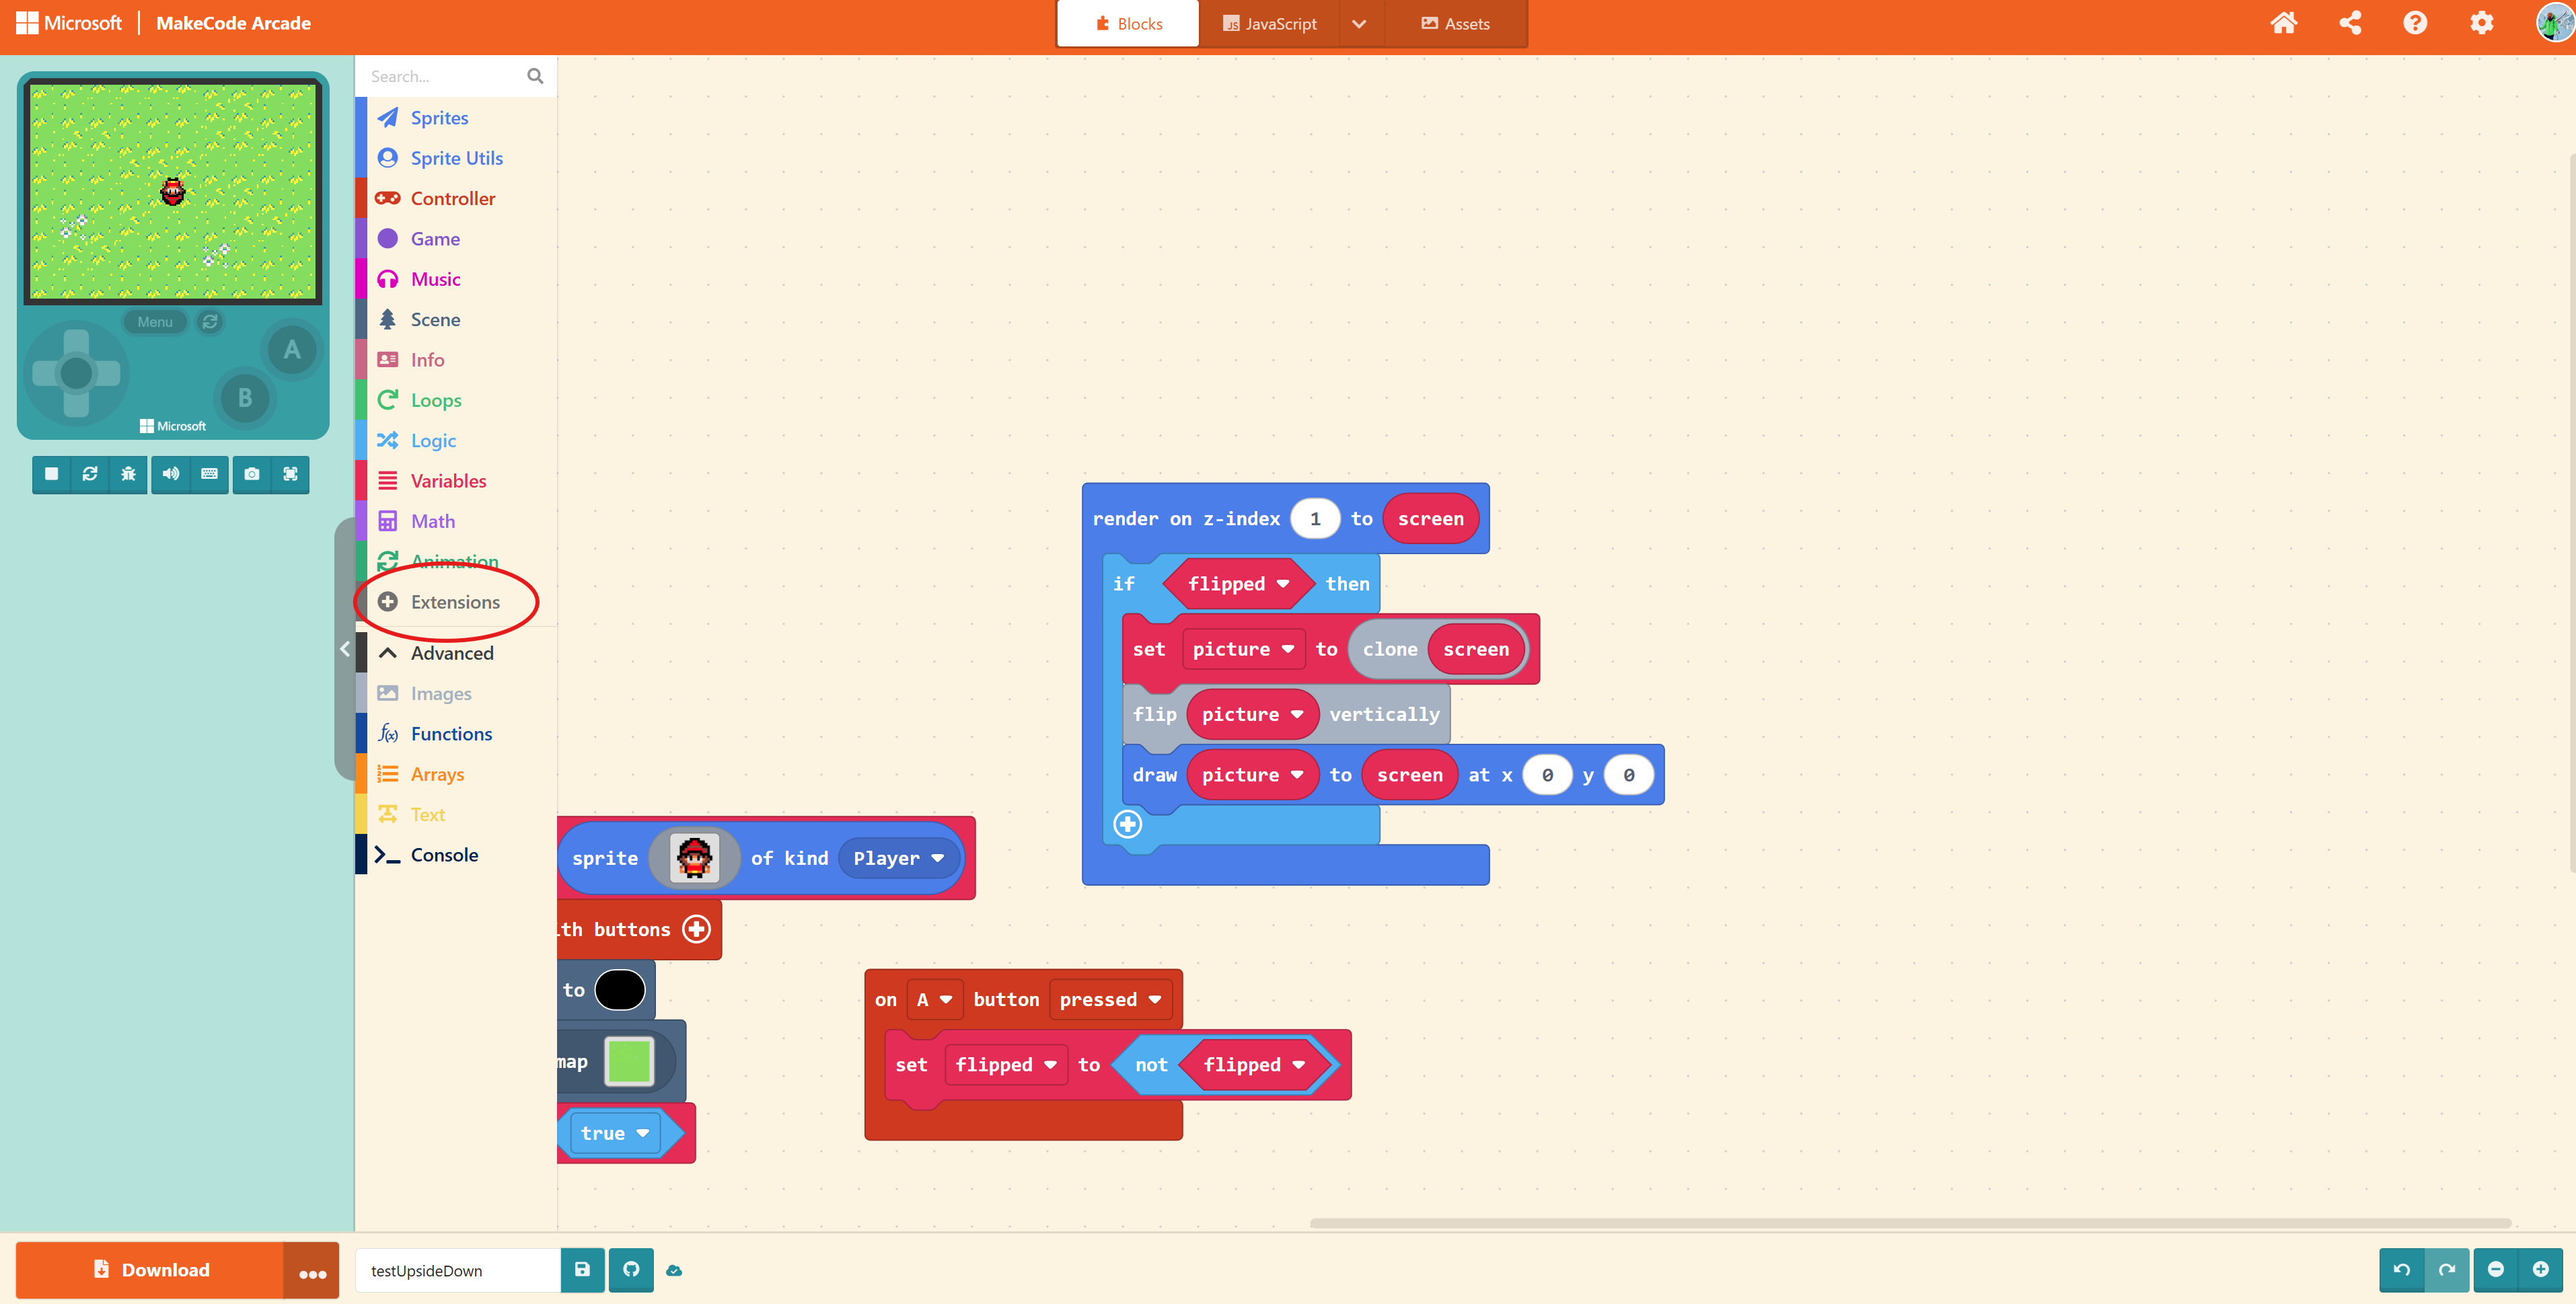Open the Share project icon
The width and height of the screenshot is (2576, 1304).
click(x=2350, y=23)
